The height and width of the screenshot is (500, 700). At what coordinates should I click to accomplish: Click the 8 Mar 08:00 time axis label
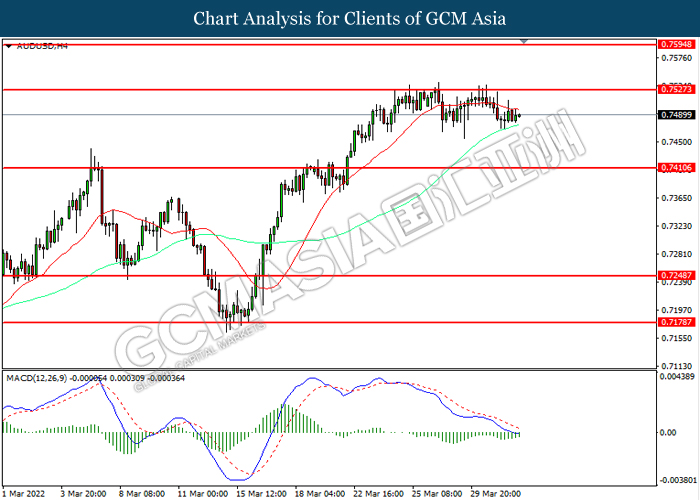tap(142, 493)
